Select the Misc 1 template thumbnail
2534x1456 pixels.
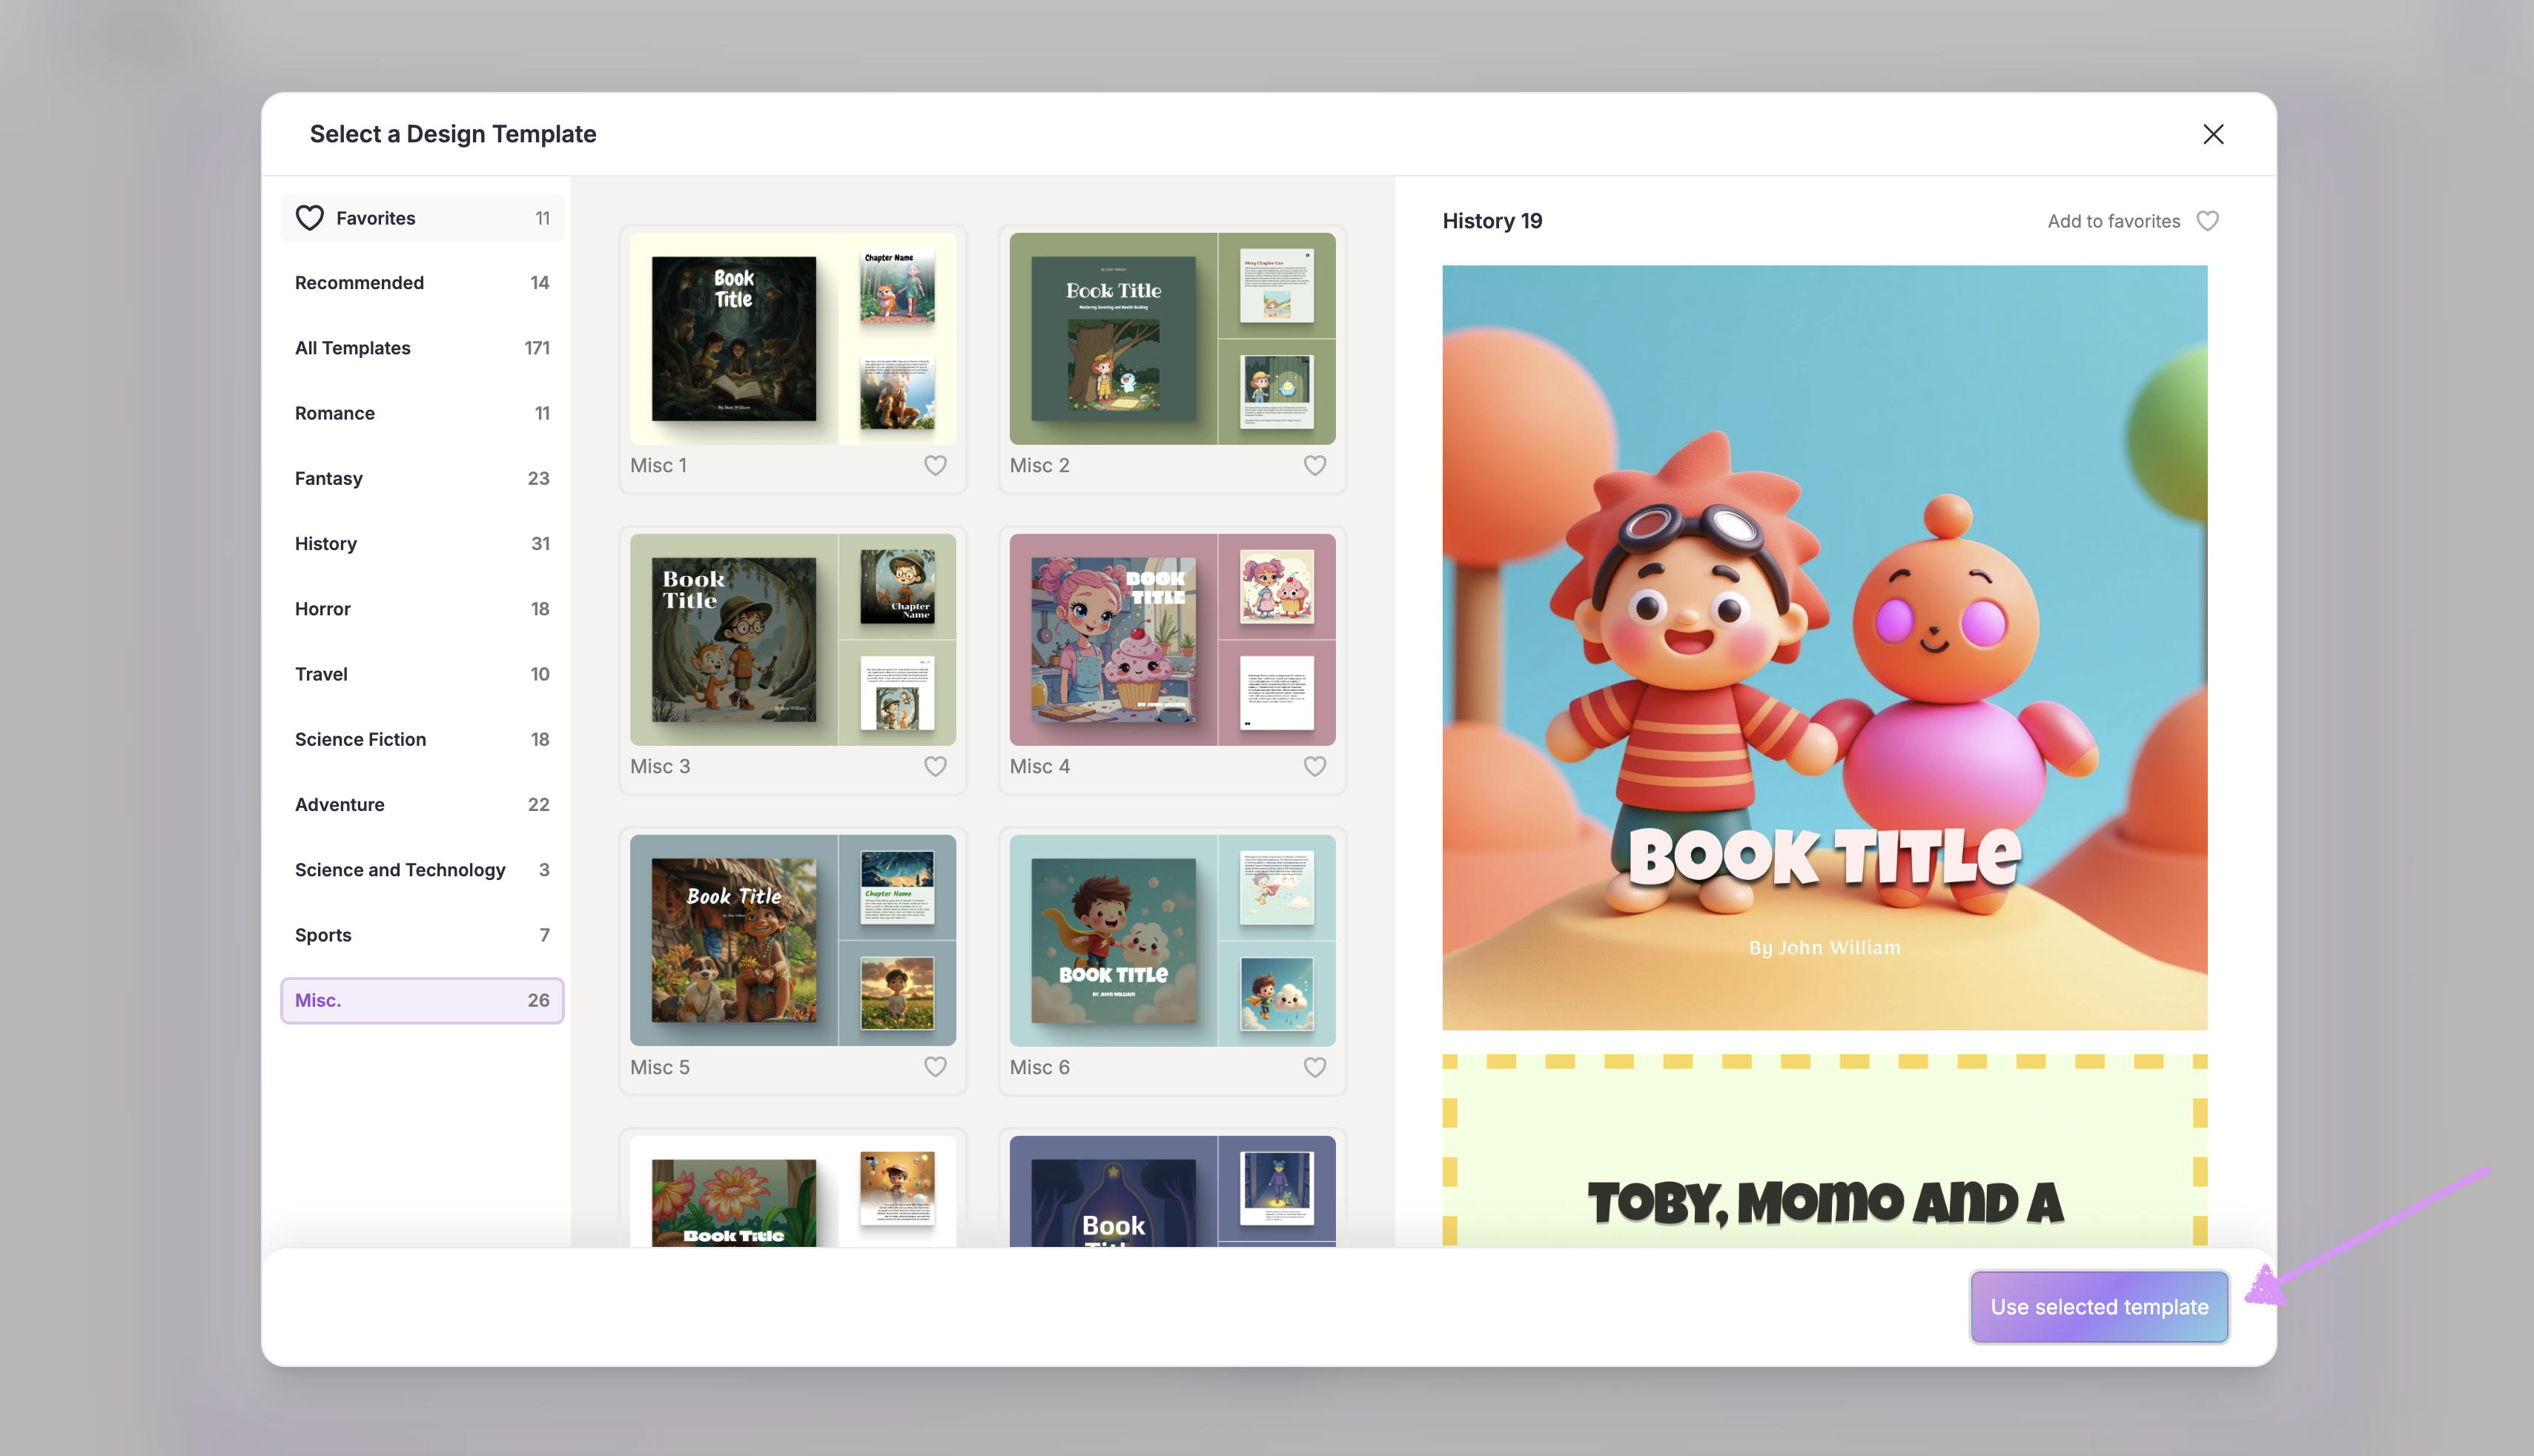[792, 339]
